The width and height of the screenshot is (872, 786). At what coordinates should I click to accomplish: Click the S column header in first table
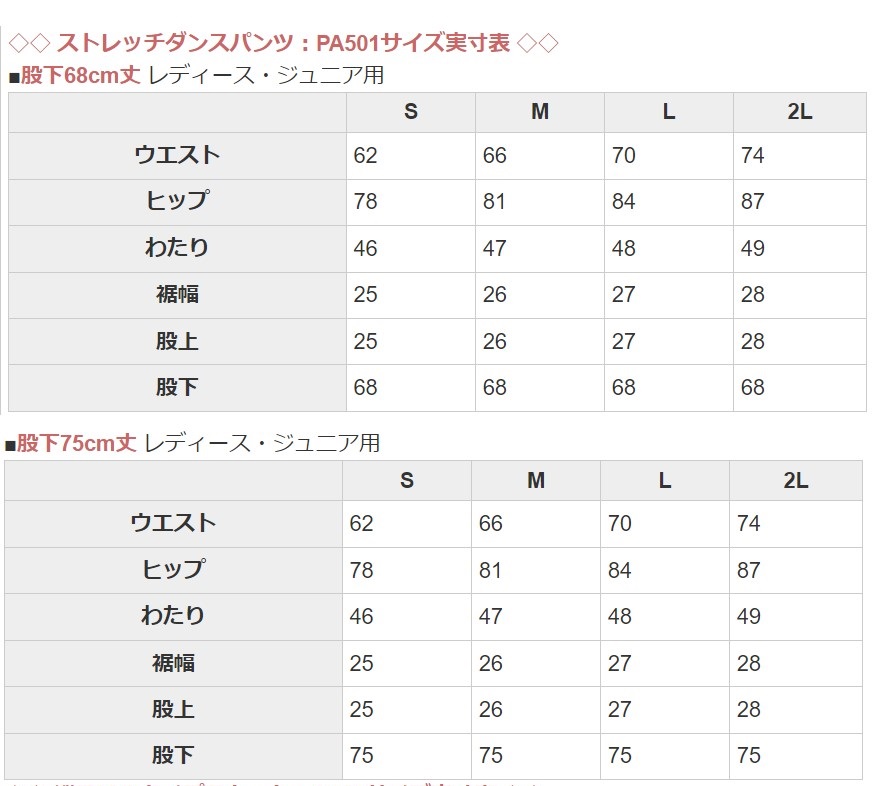pyautogui.click(x=411, y=112)
